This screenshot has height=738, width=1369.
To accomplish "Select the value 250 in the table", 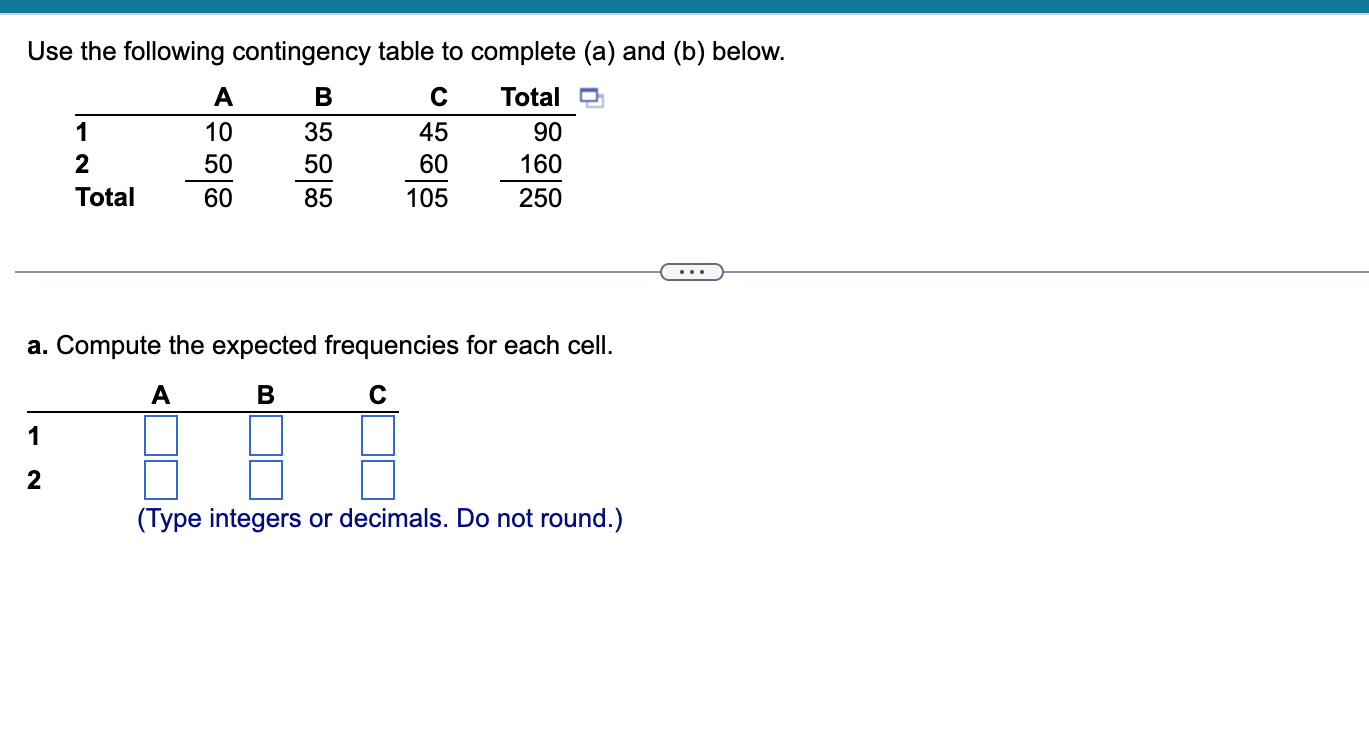I will pyautogui.click(x=542, y=198).
